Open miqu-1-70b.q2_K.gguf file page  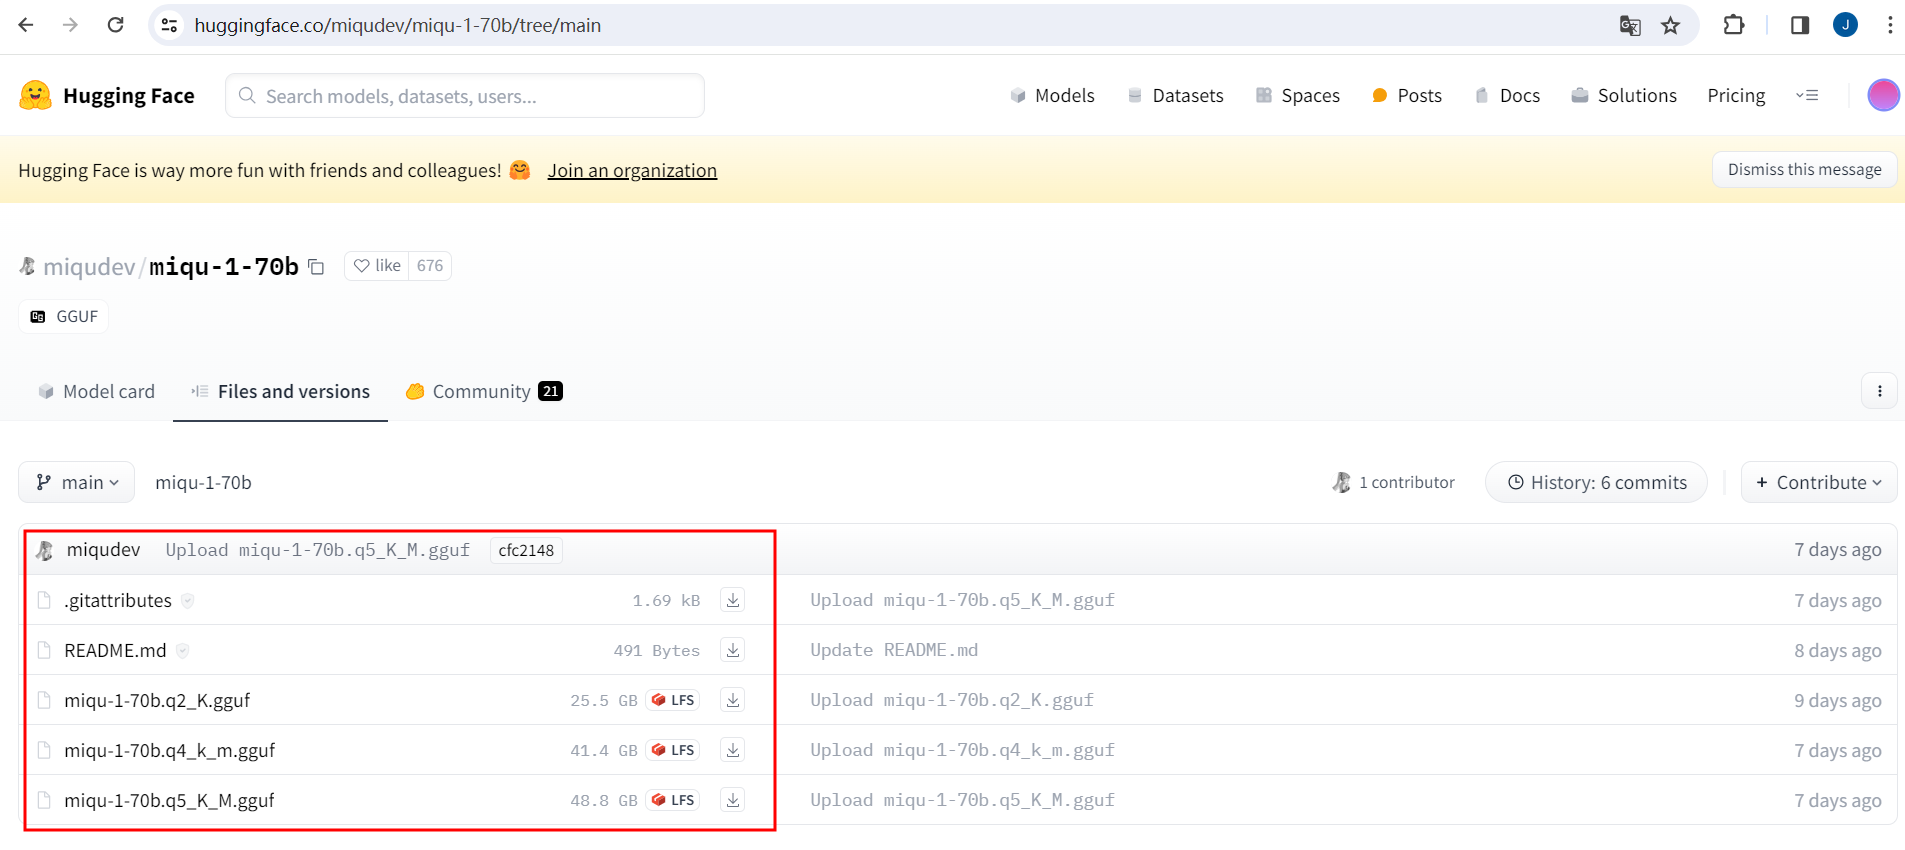tap(157, 700)
